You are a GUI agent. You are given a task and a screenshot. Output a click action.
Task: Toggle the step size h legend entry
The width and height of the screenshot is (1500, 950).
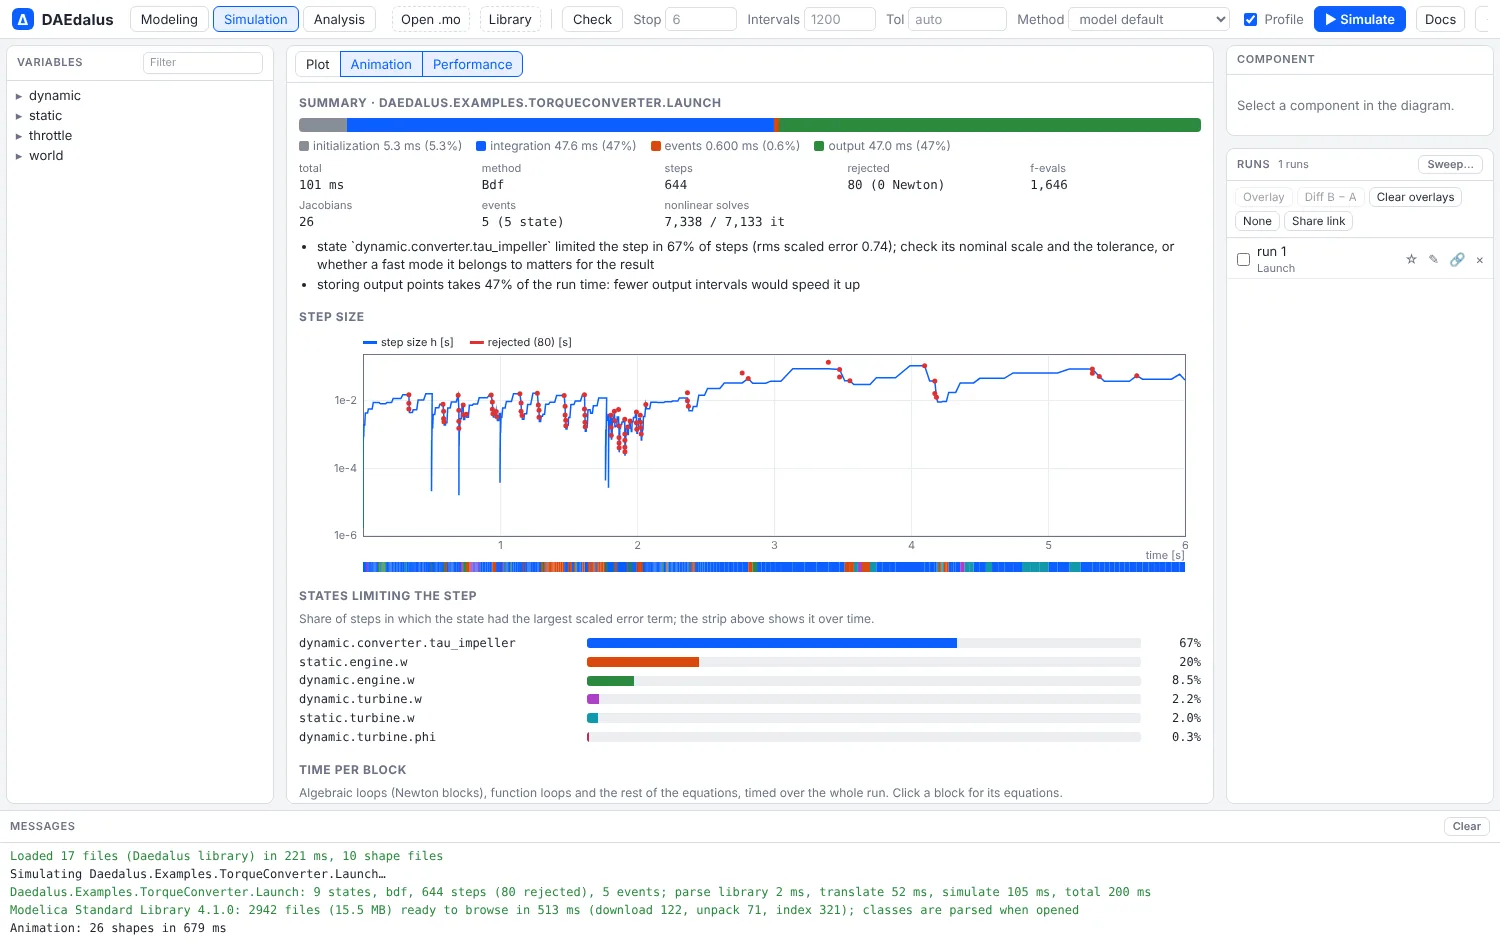point(408,342)
